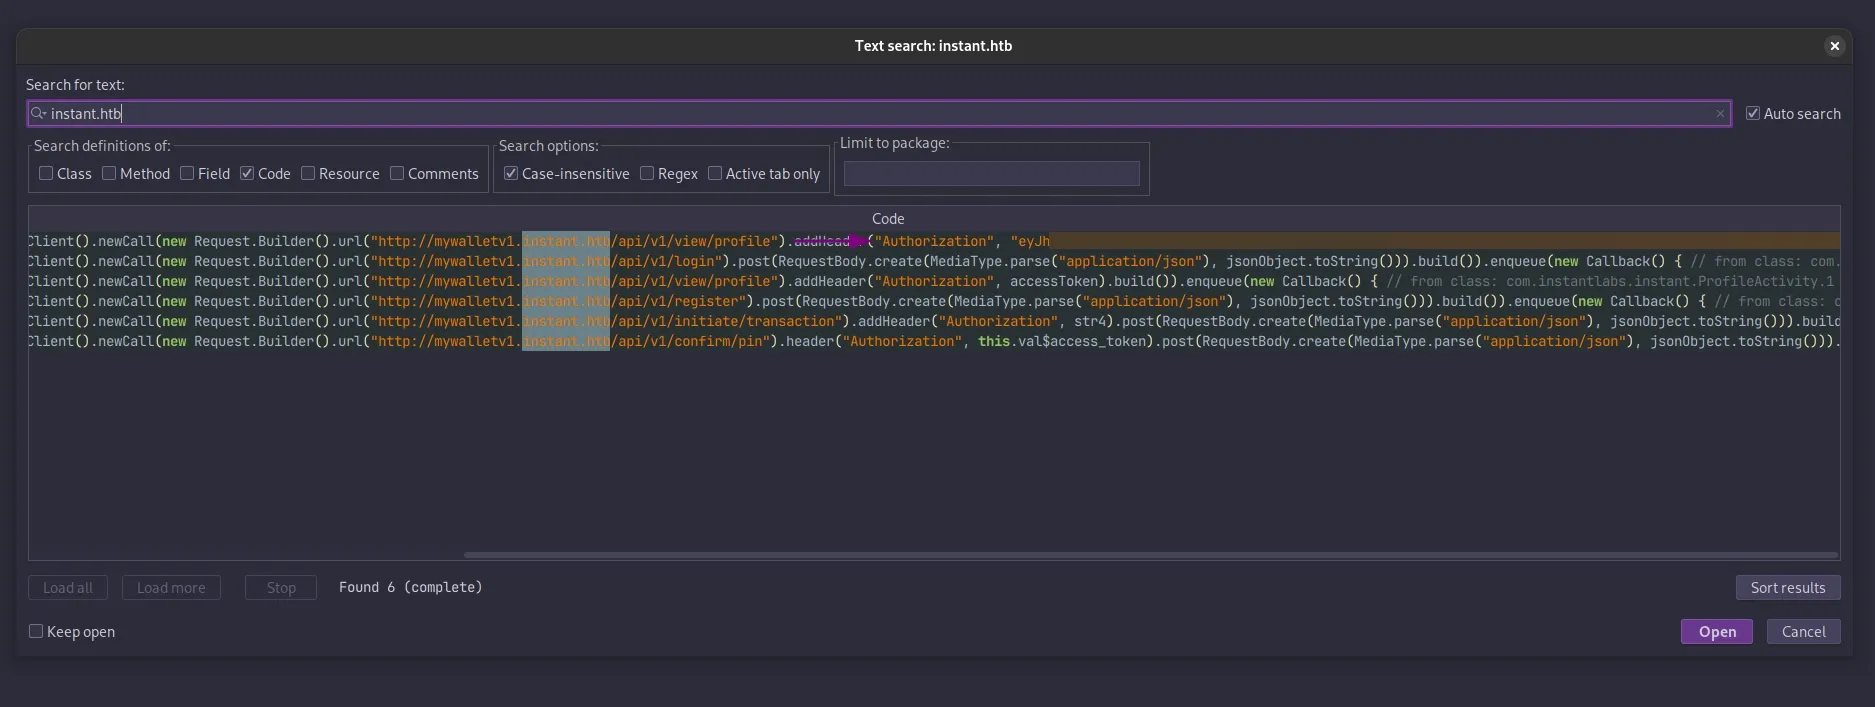The height and width of the screenshot is (707, 1875).
Task: Enable the Field search definition checkbox
Action: (187, 173)
